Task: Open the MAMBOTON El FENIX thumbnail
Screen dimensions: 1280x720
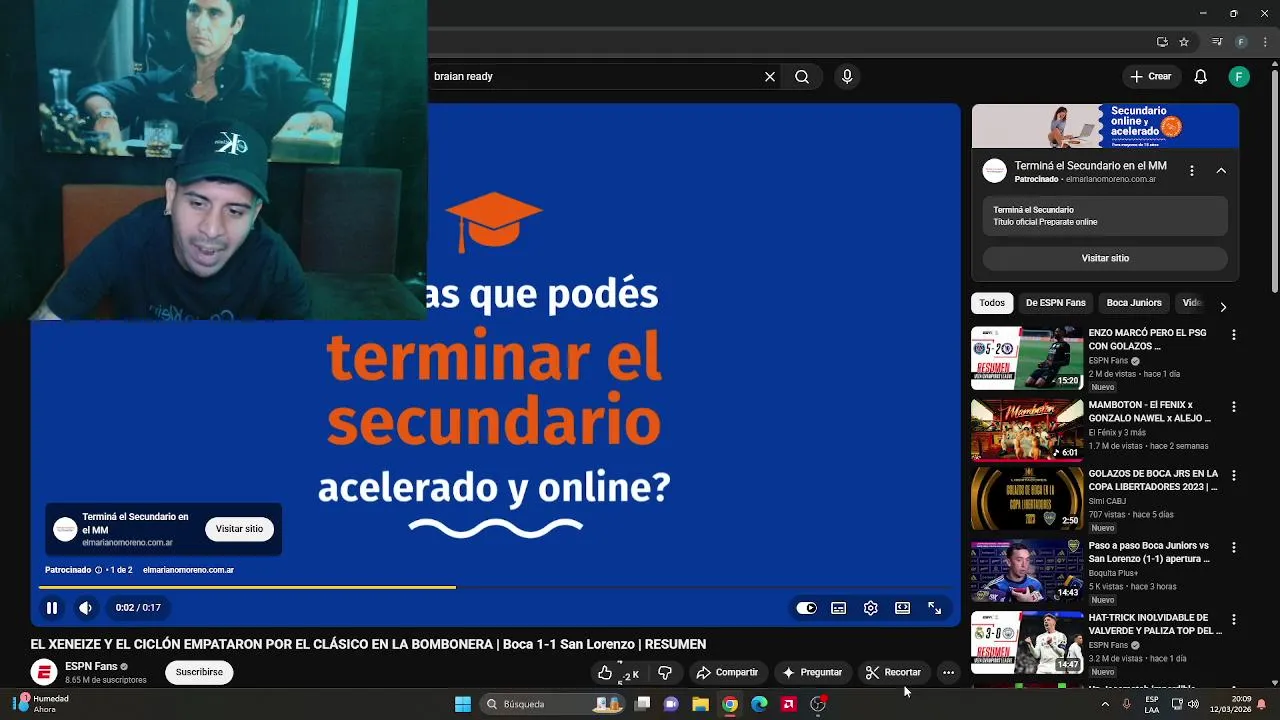Action: (1027, 430)
